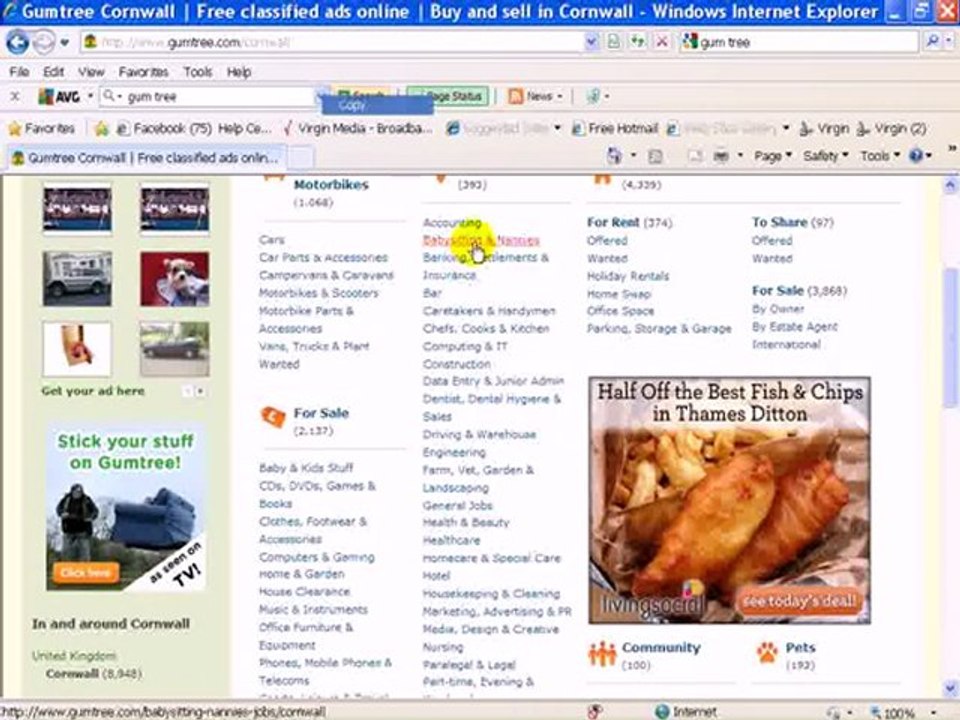Click the For Rent heading link
This screenshot has width=960, height=720.
coord(613,222)
